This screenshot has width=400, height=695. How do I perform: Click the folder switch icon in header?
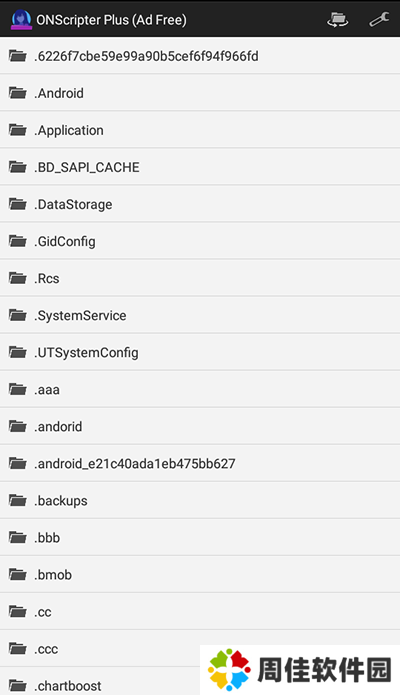(337, 19)
